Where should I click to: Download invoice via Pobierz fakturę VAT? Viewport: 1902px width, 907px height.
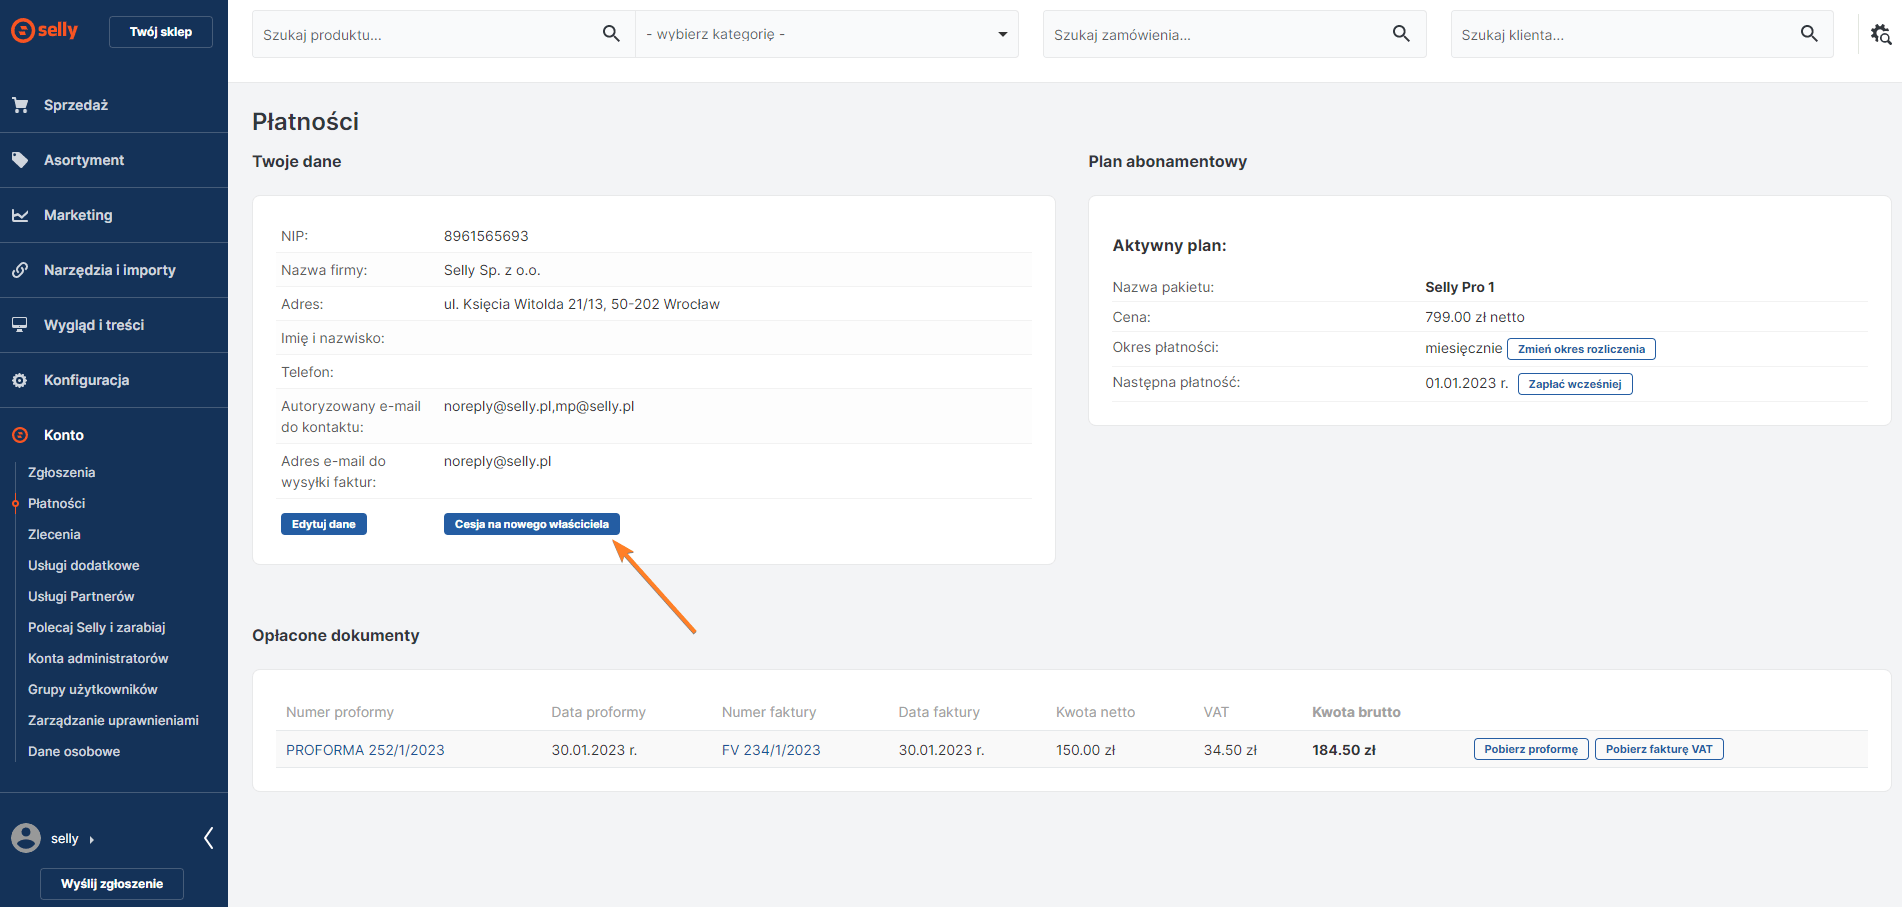[1658, 749]
